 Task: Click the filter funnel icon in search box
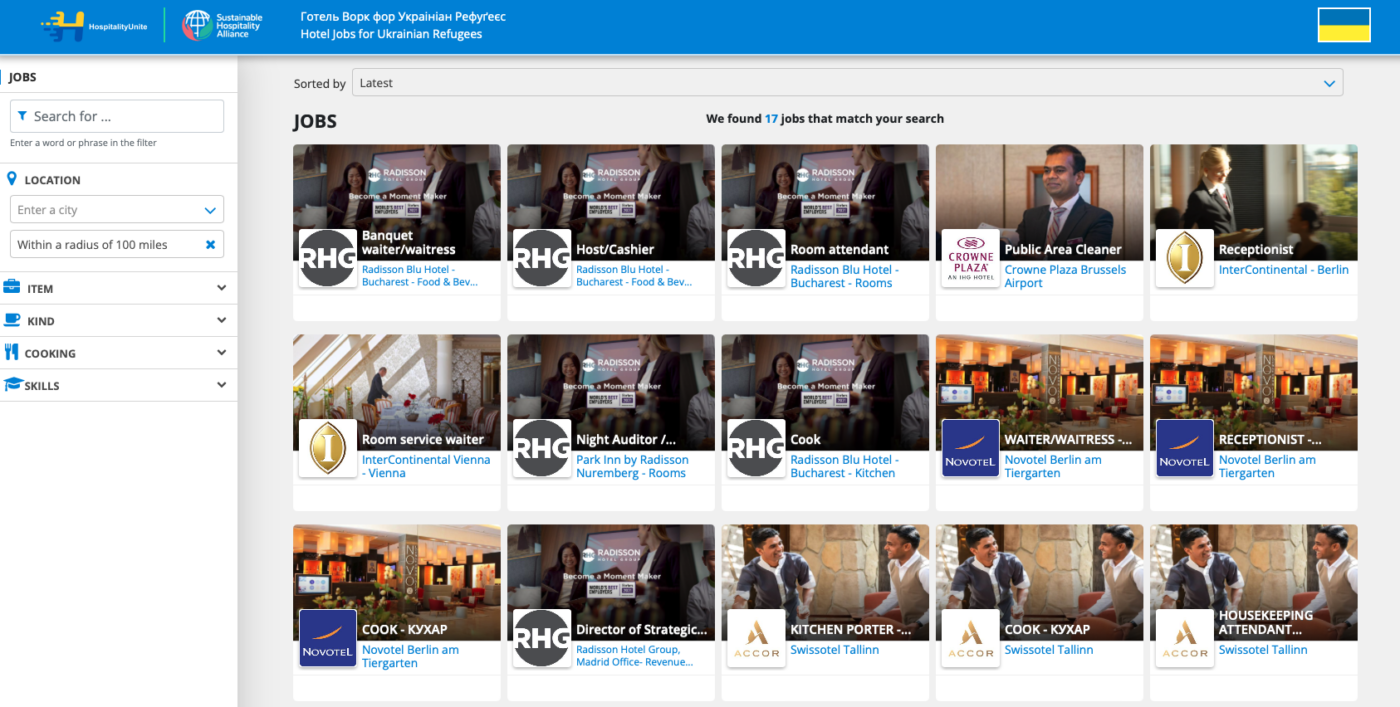point(23,116)
